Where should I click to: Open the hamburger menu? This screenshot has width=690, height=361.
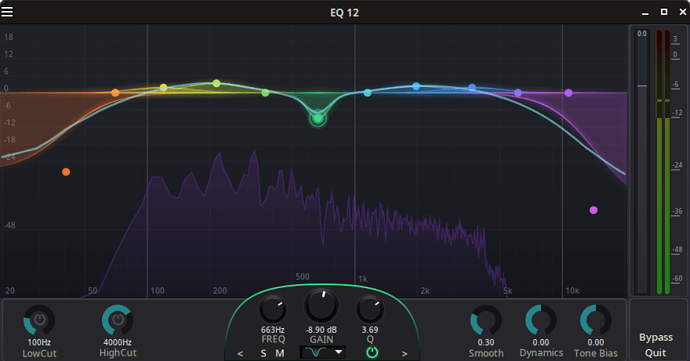(7, 11)
